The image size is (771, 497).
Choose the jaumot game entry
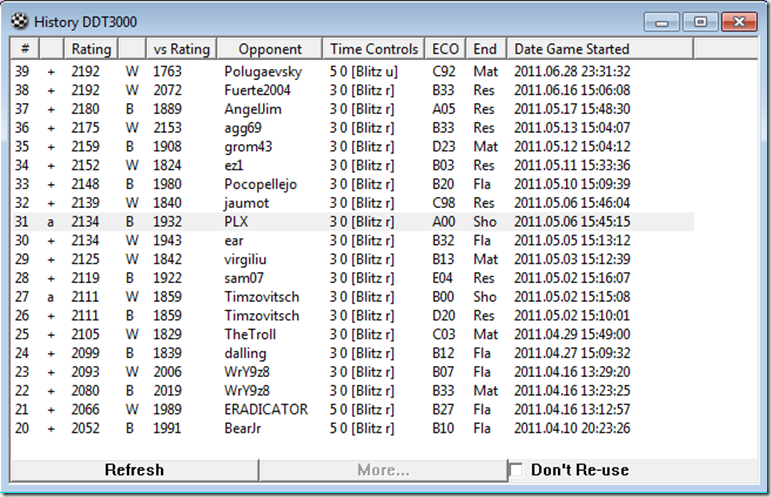click(353, 203)
